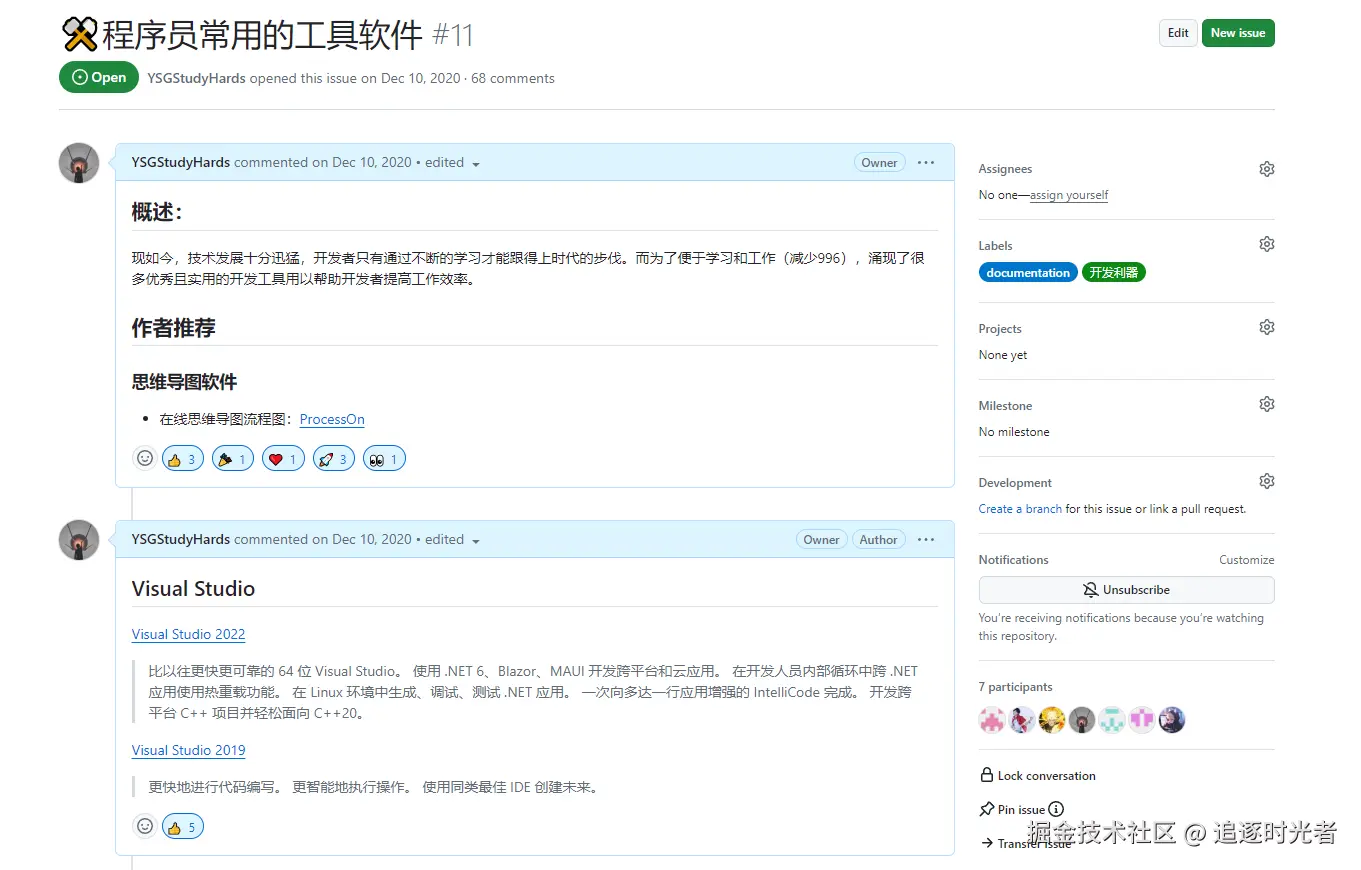Viewport: 1361px width, 870px height.
Task: Click the "Visual Studio" heading
Action: (193, 589)
